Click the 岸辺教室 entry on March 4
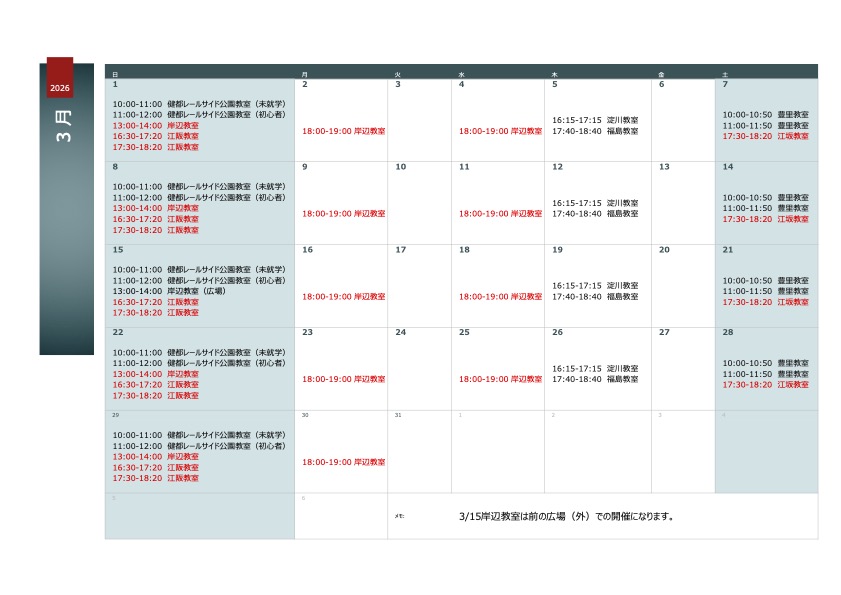Image resolution: width=841 pixels, height=595 pixels. [x=500, y=131]
